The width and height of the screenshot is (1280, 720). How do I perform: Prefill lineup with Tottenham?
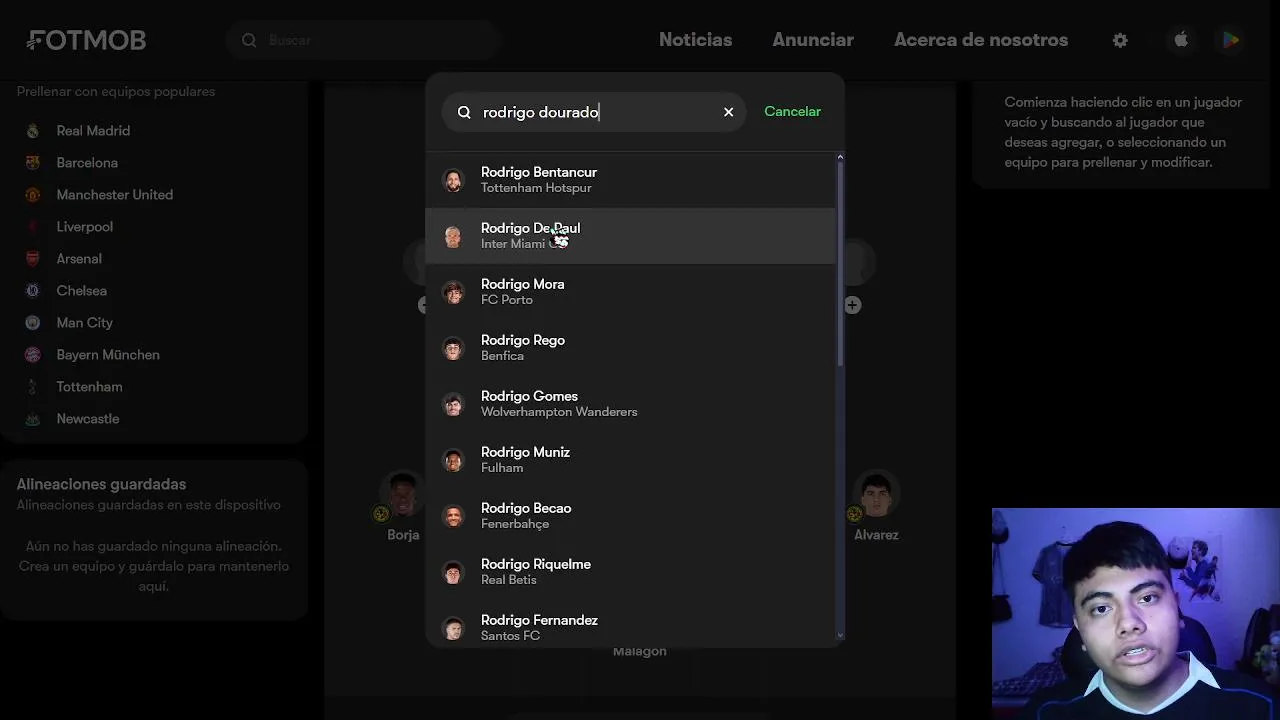pos(90,387)
